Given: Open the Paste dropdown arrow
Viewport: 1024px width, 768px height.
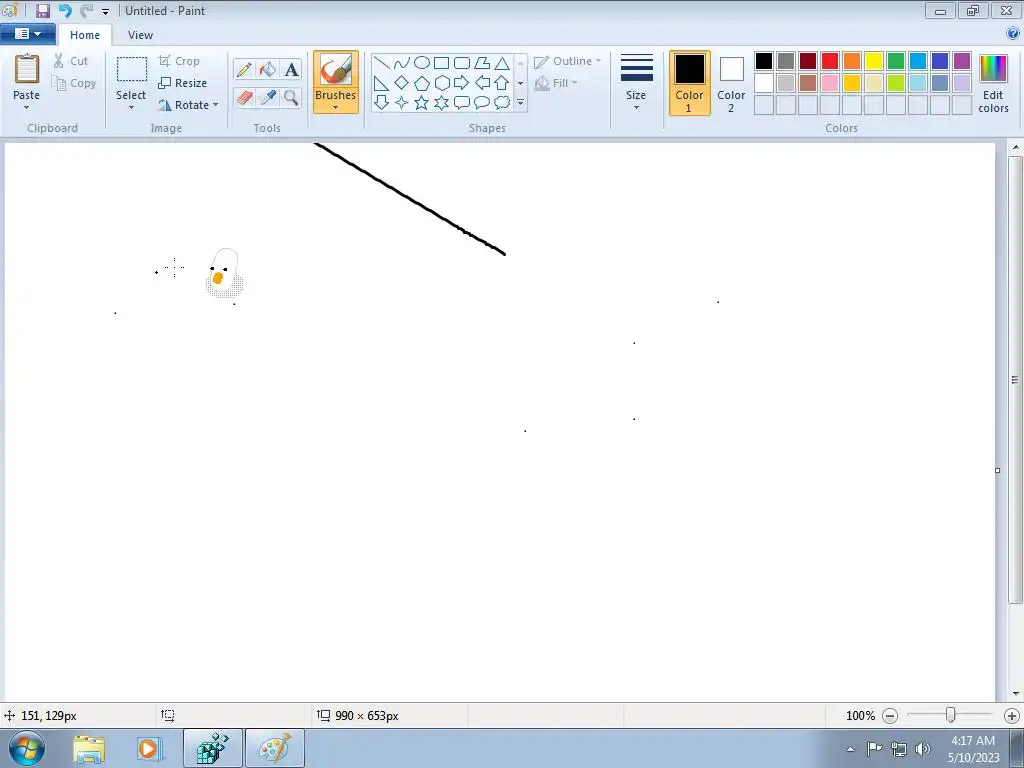Looking at the screenshot, I should [x=26, y=108].
